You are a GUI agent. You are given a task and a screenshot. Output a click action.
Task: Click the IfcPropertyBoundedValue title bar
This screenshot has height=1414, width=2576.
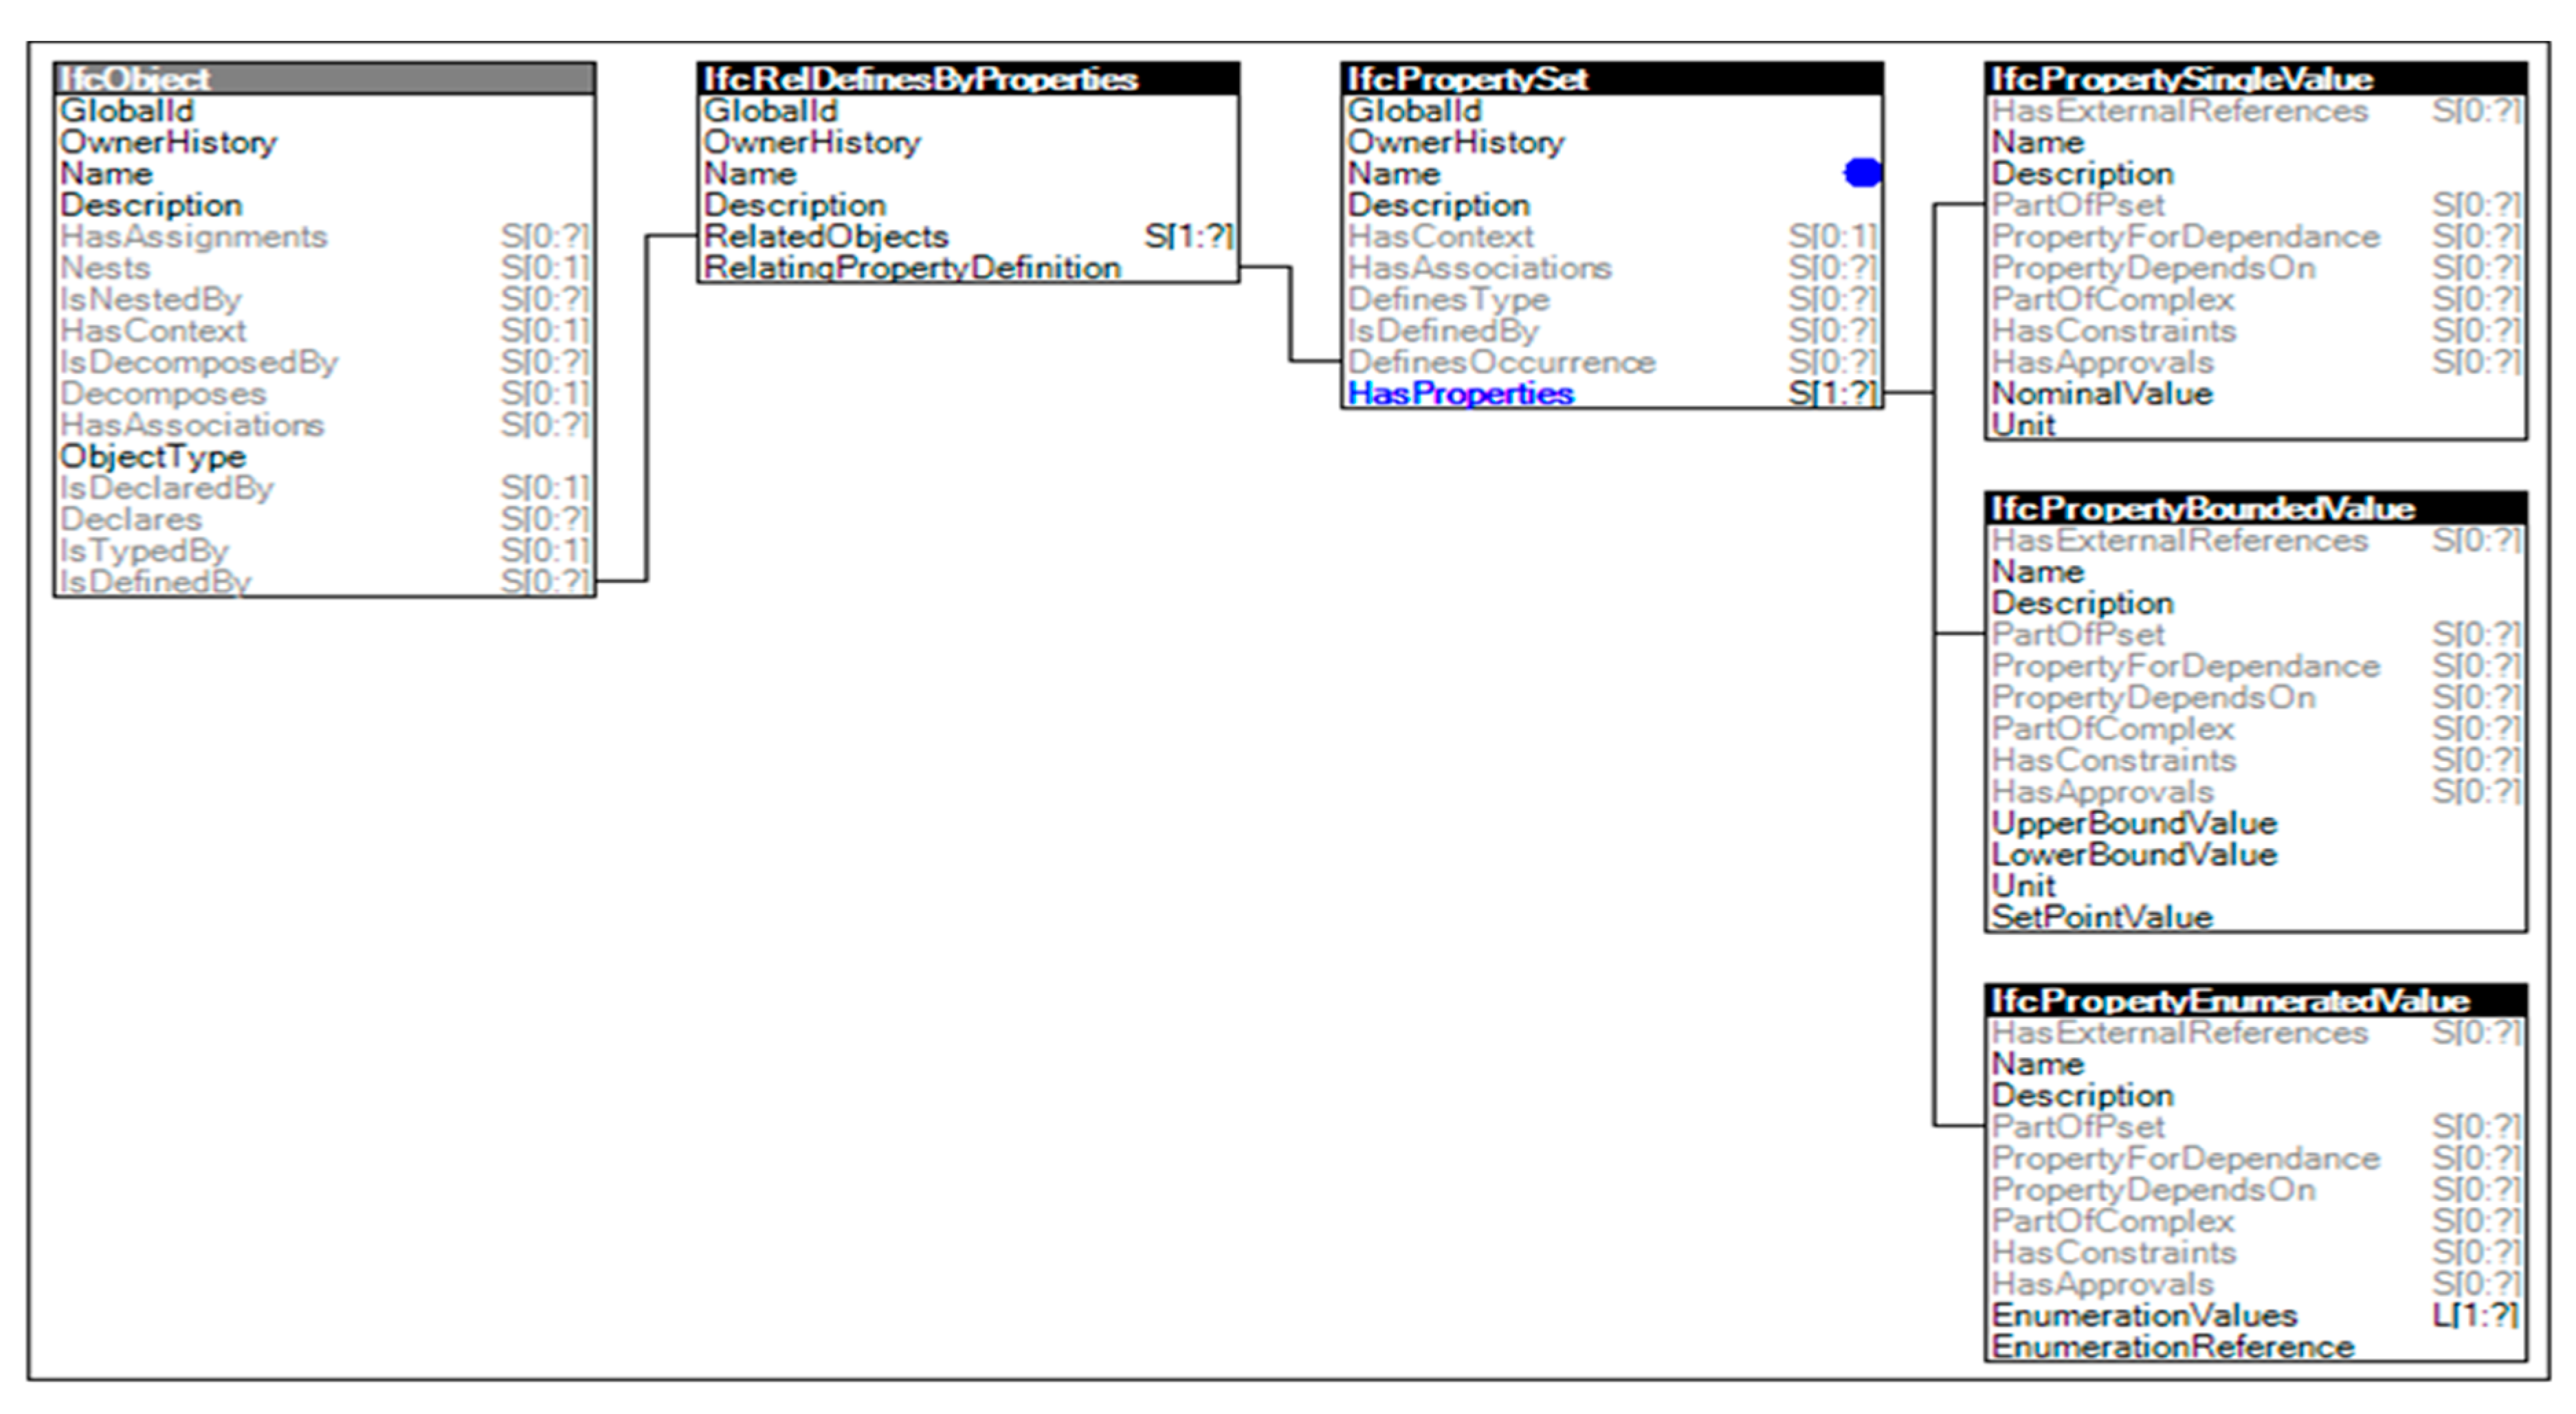[x=2255, y=508]
